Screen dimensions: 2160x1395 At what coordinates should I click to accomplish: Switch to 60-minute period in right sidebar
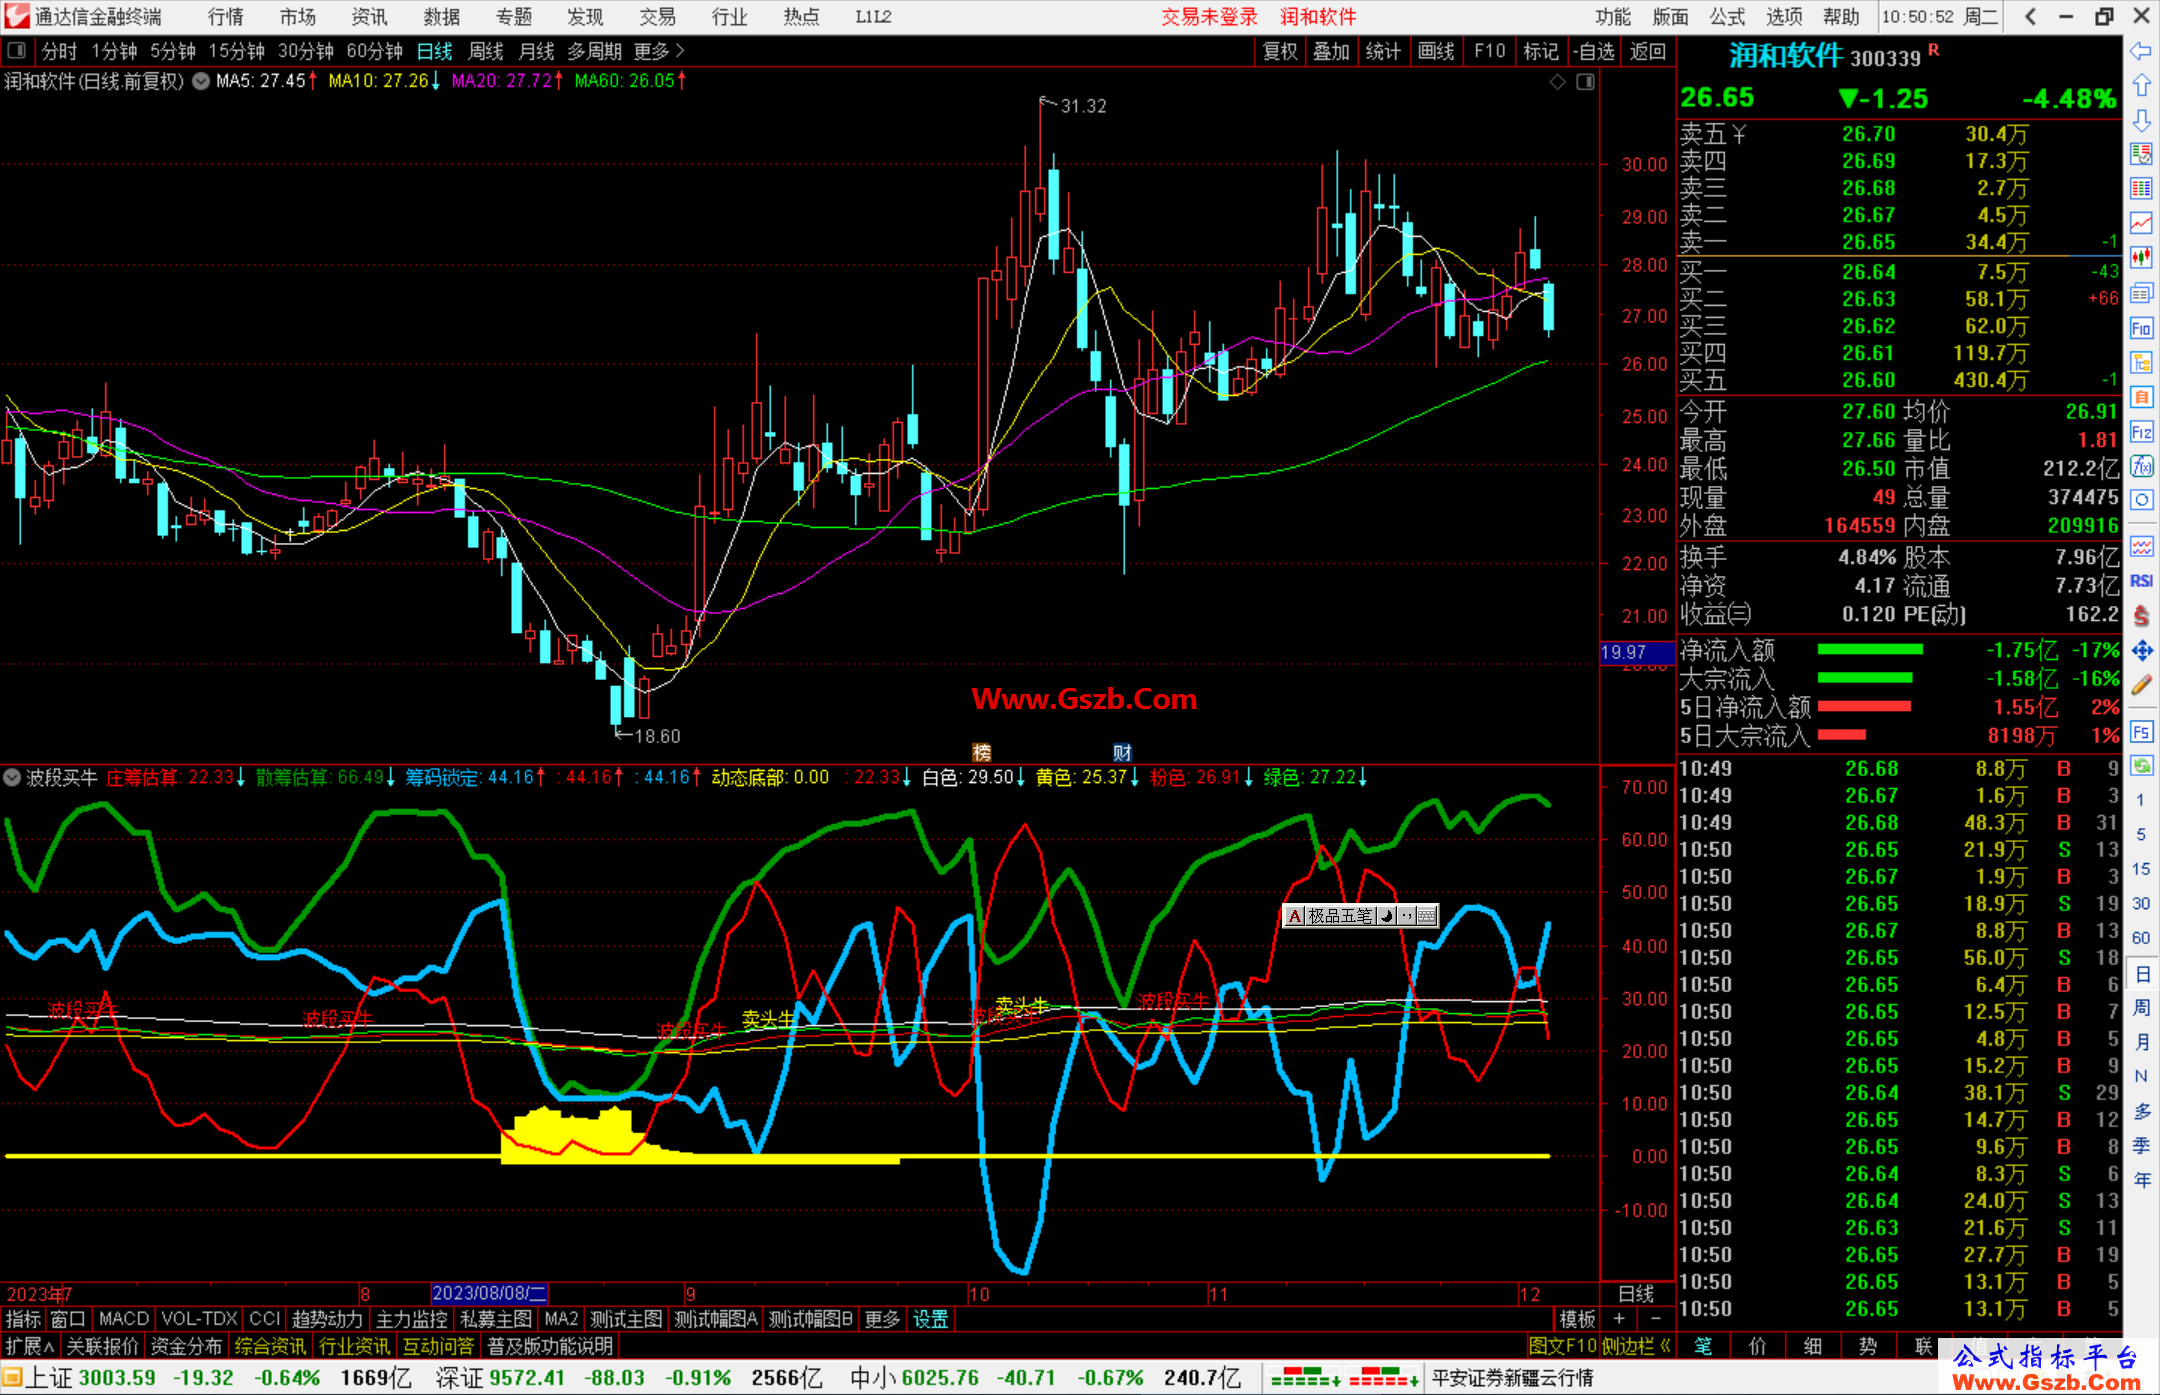pos(2141,938)
